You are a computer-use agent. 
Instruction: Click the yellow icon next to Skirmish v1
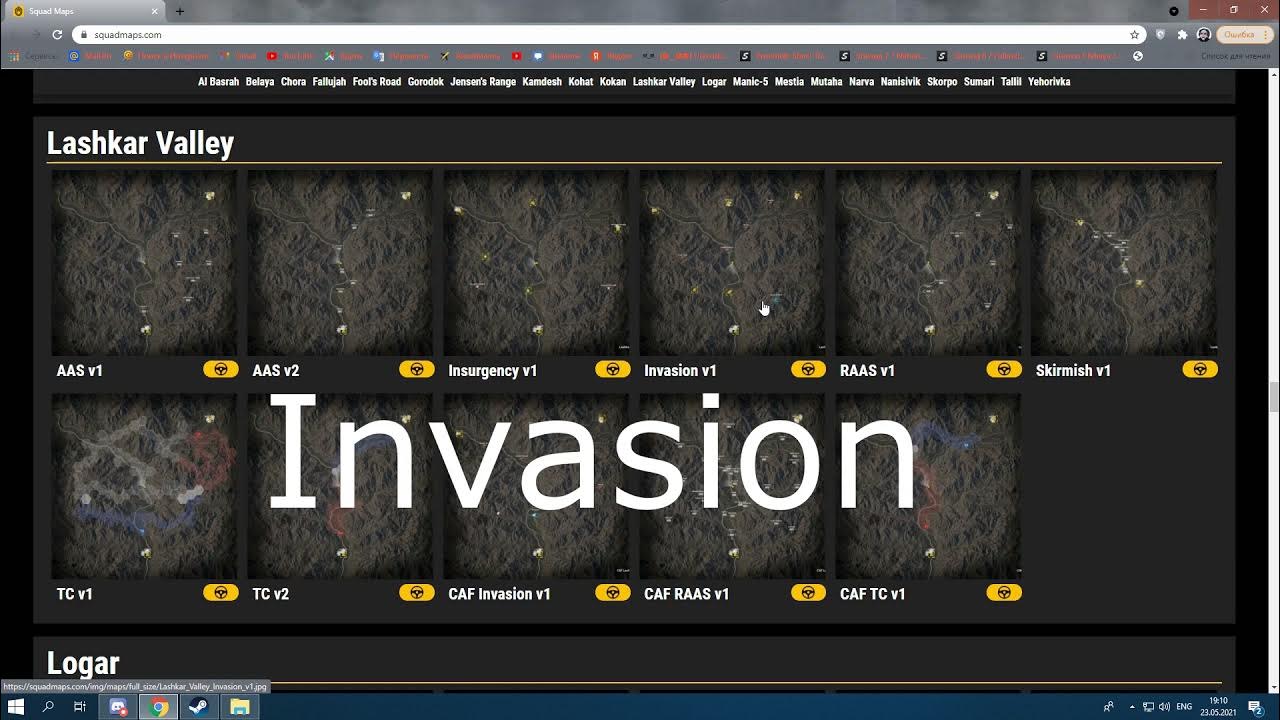[1199, 369]
